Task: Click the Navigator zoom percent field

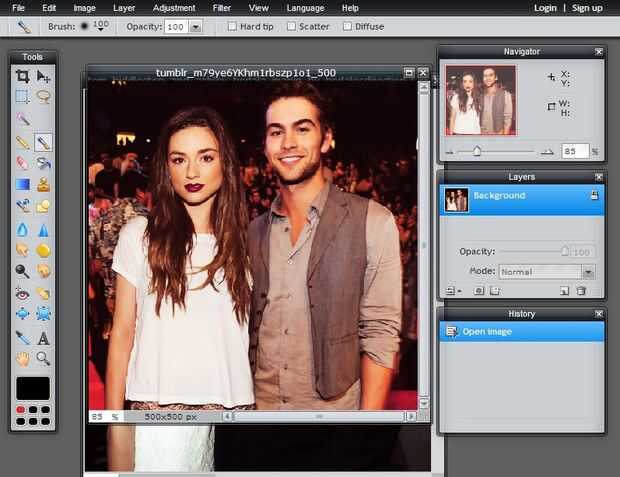Action: [x=575, y=151]
